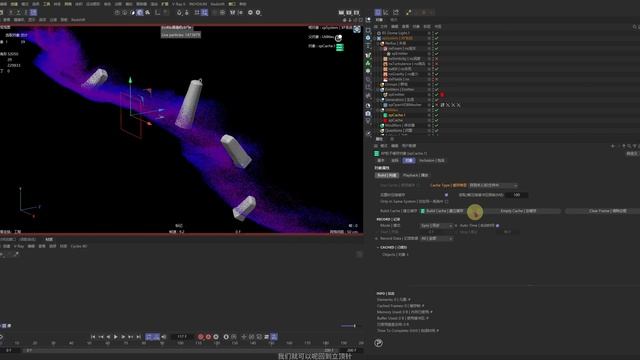Open the Inclusion tab
The width and height of the screenshot is (640, 360).
point(432,160)
